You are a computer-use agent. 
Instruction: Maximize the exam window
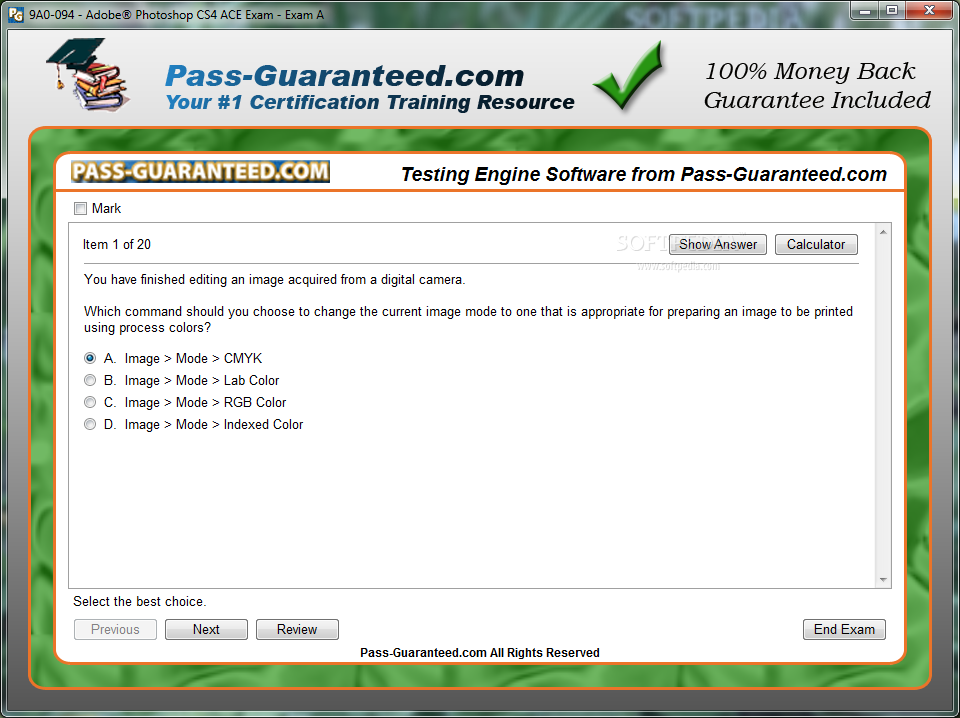pyautogui.click(x=892, y=10)
